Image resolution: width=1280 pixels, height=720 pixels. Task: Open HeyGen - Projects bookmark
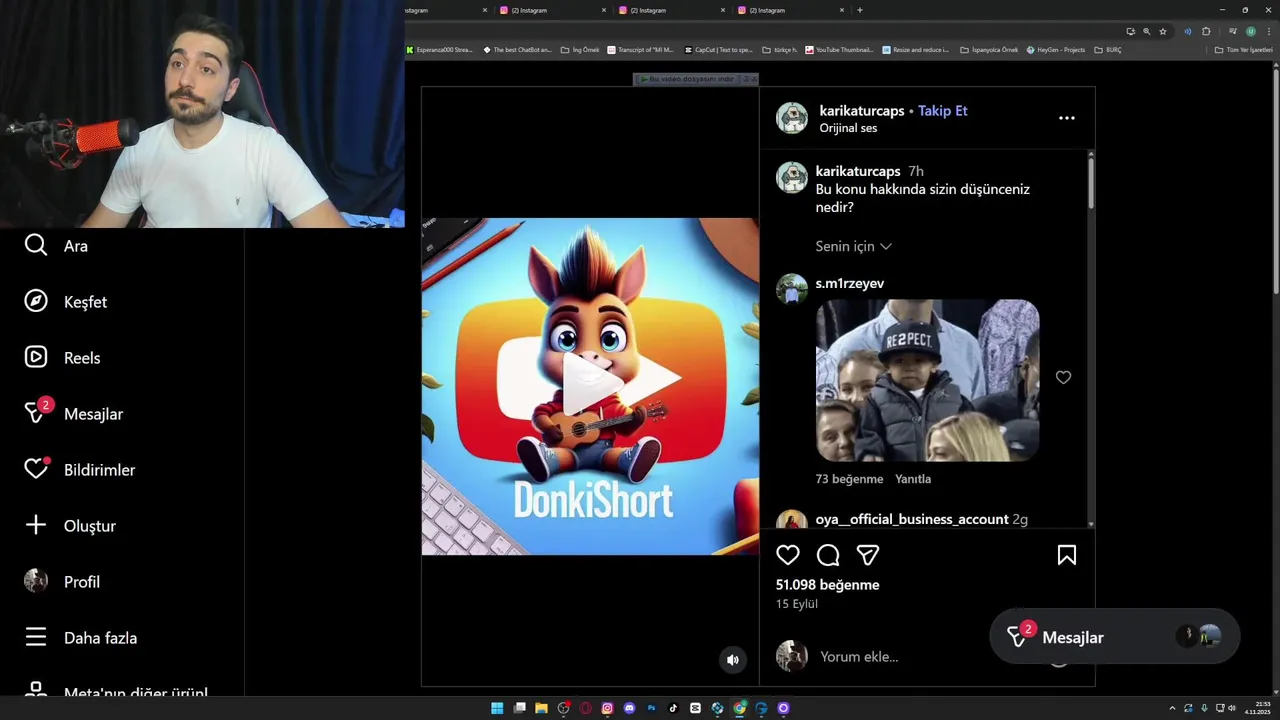tap(1056, 50)
